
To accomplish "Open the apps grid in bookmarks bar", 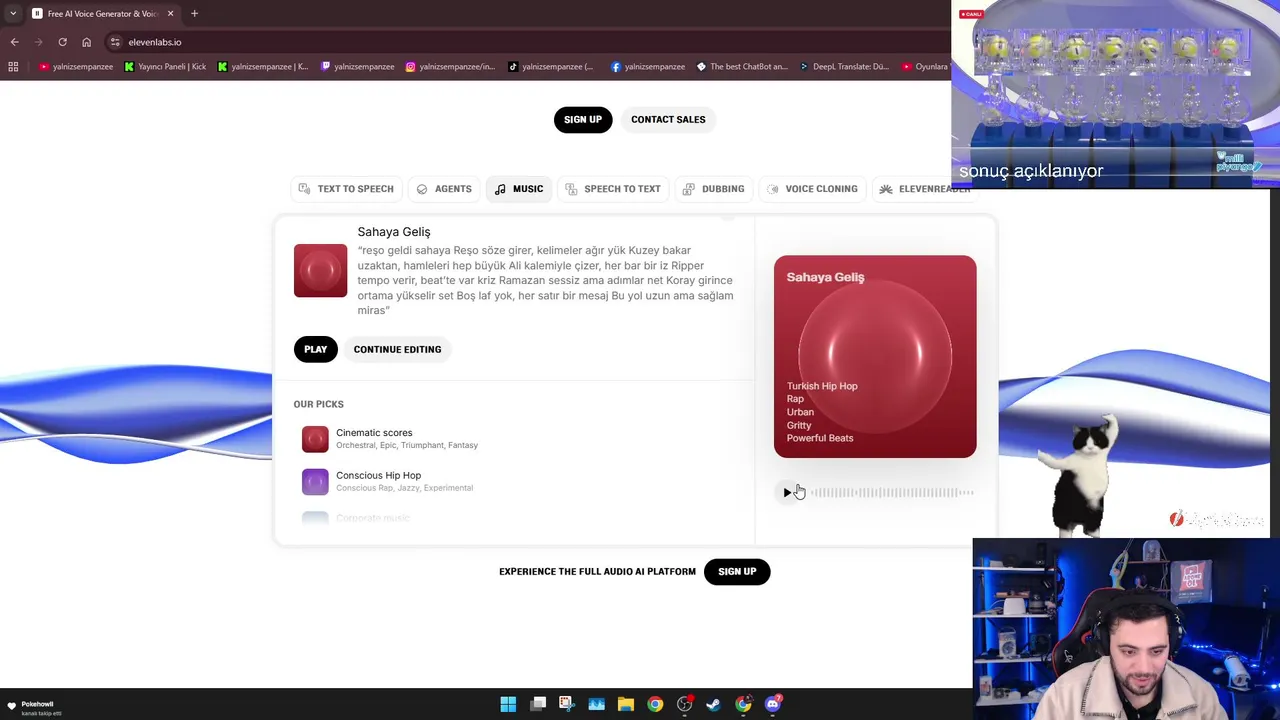I will click(13, 67).
